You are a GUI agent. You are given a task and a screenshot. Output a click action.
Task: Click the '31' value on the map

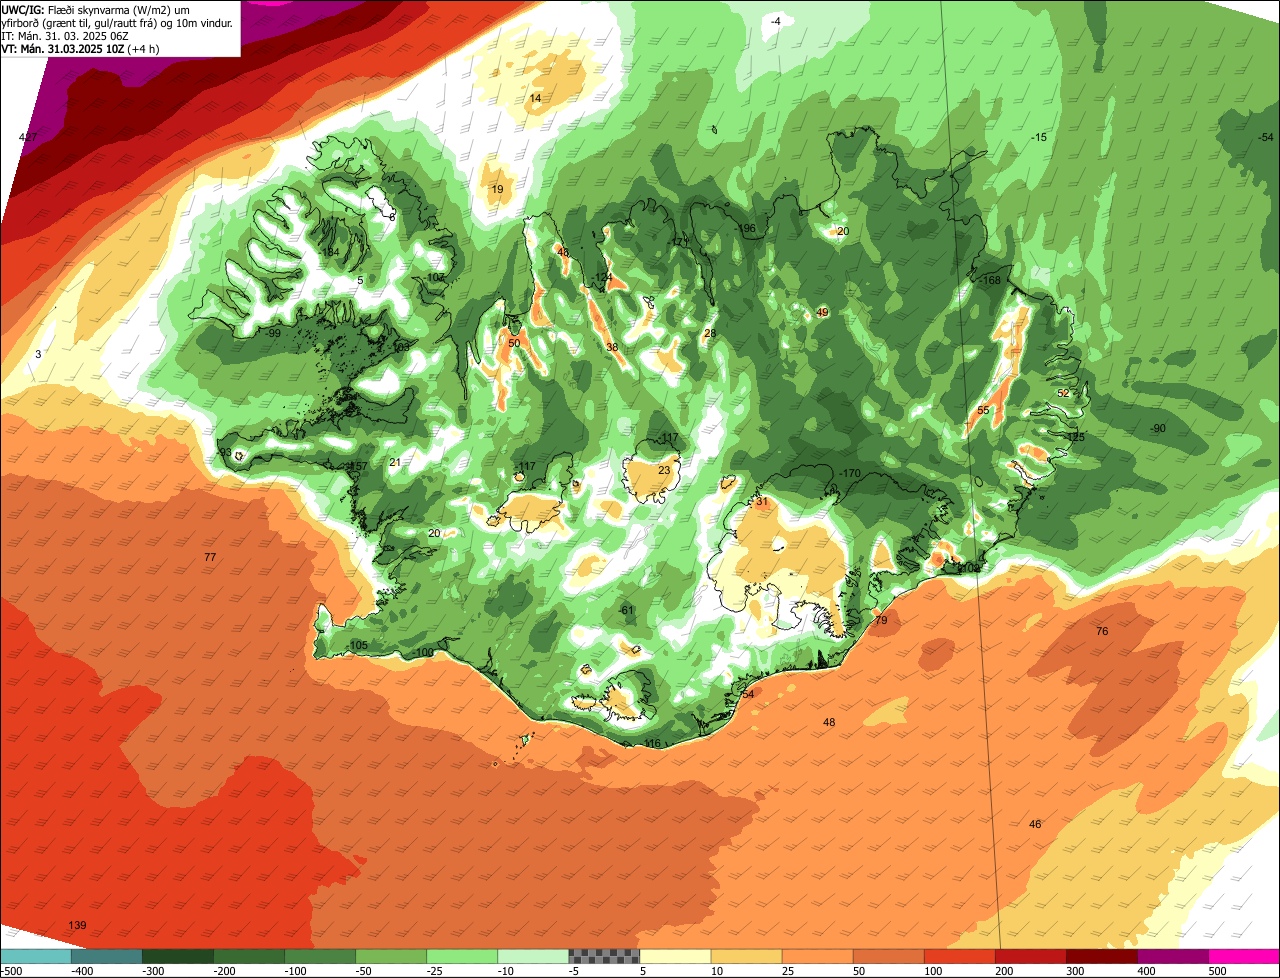tap(761, 502)
